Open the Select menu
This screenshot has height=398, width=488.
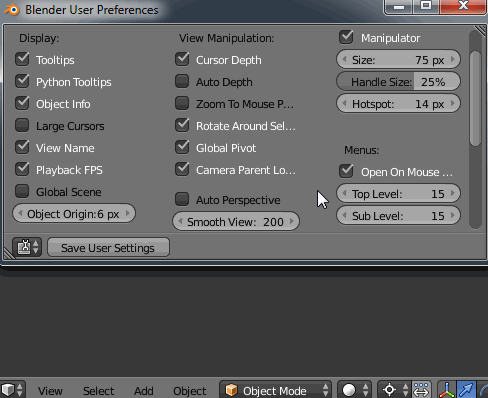point(99,390)
